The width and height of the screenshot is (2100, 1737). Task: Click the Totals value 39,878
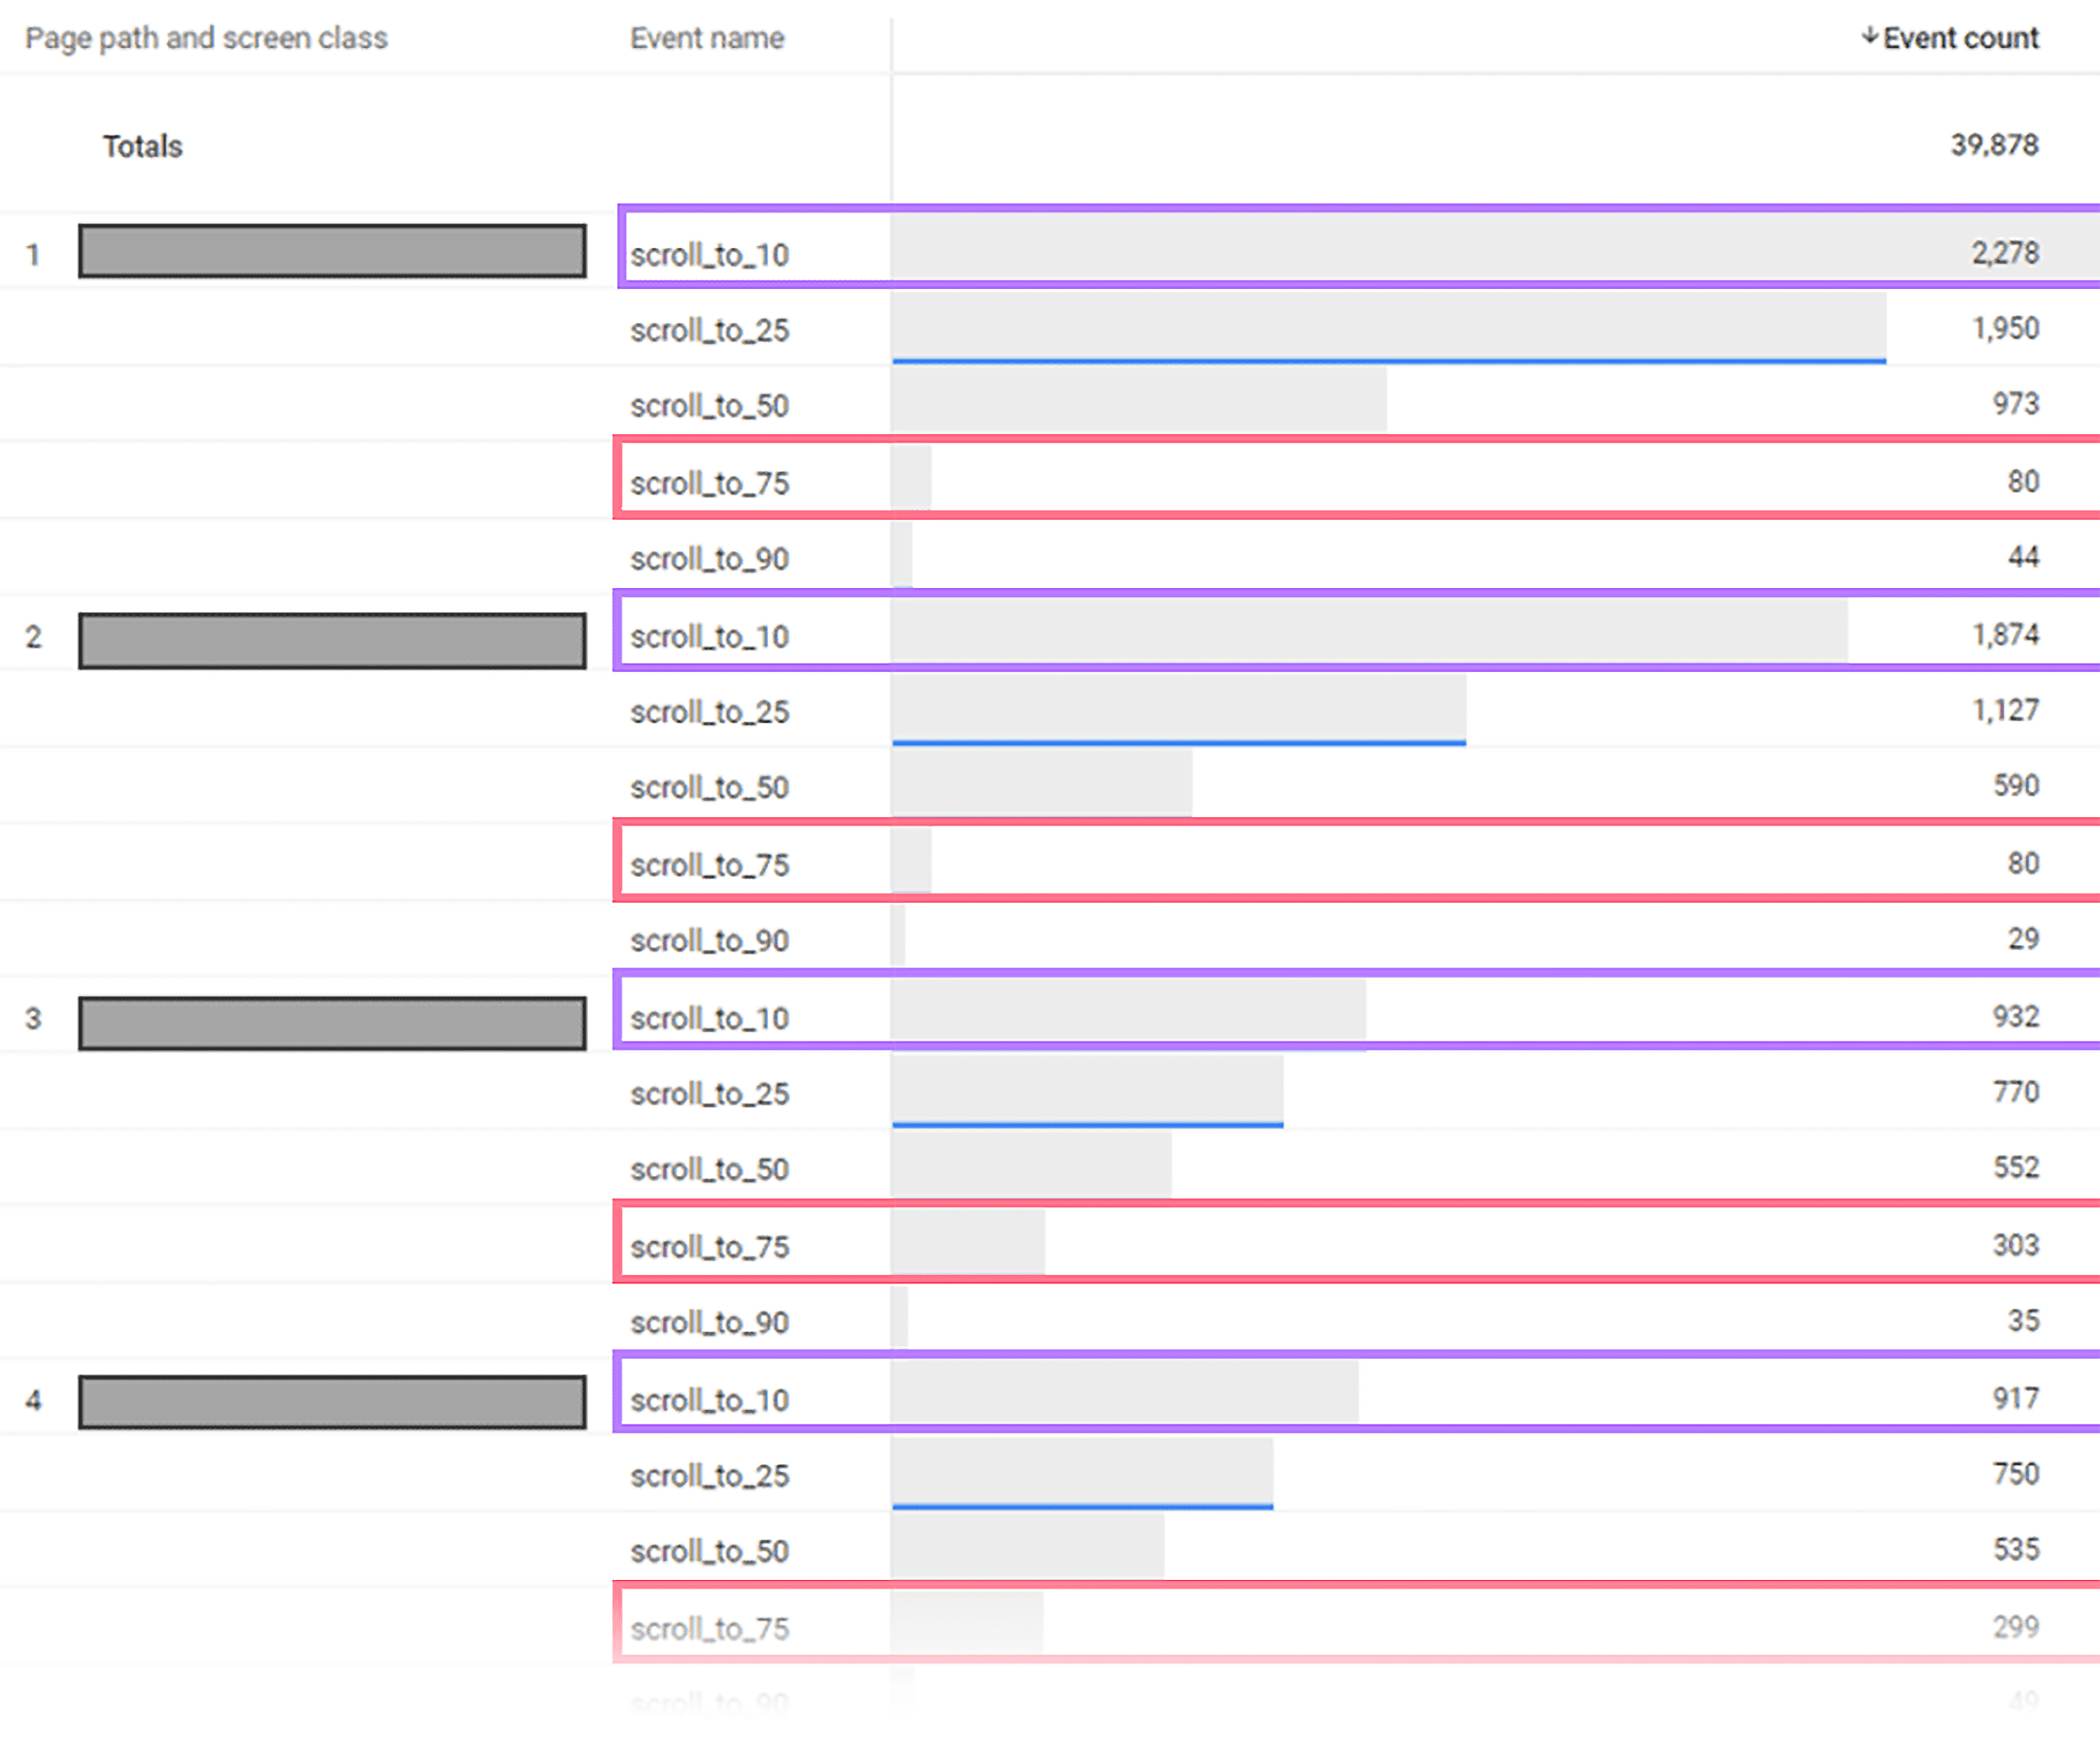pos(1993,145)
